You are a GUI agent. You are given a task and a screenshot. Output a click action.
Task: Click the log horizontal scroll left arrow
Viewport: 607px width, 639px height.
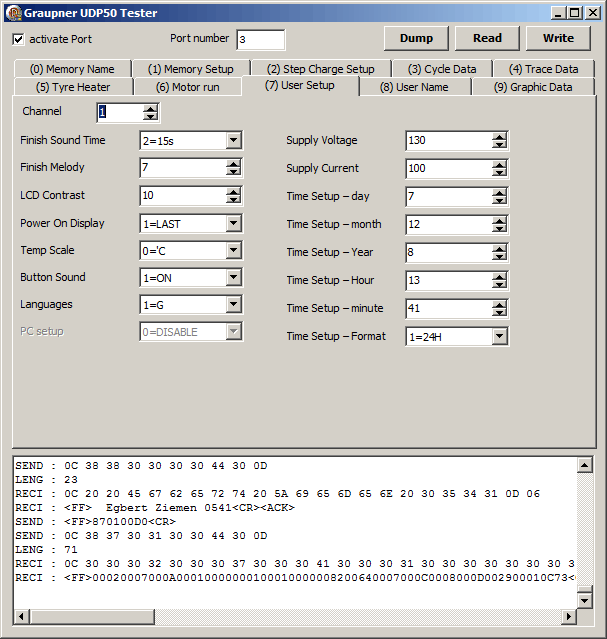22,617
